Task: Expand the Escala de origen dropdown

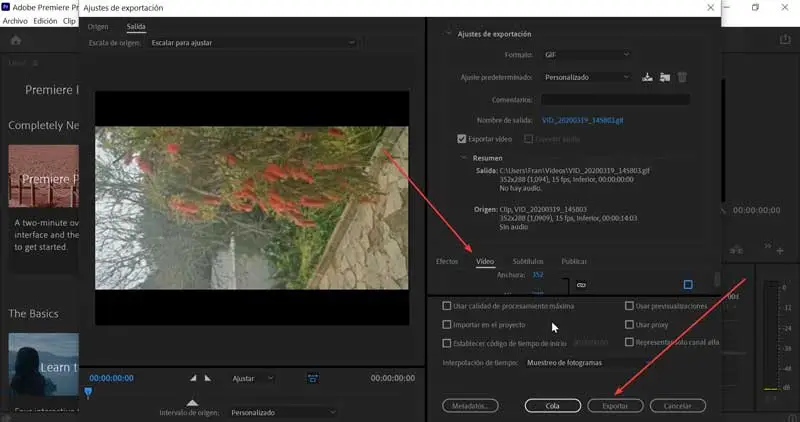Action: point(251,43)
